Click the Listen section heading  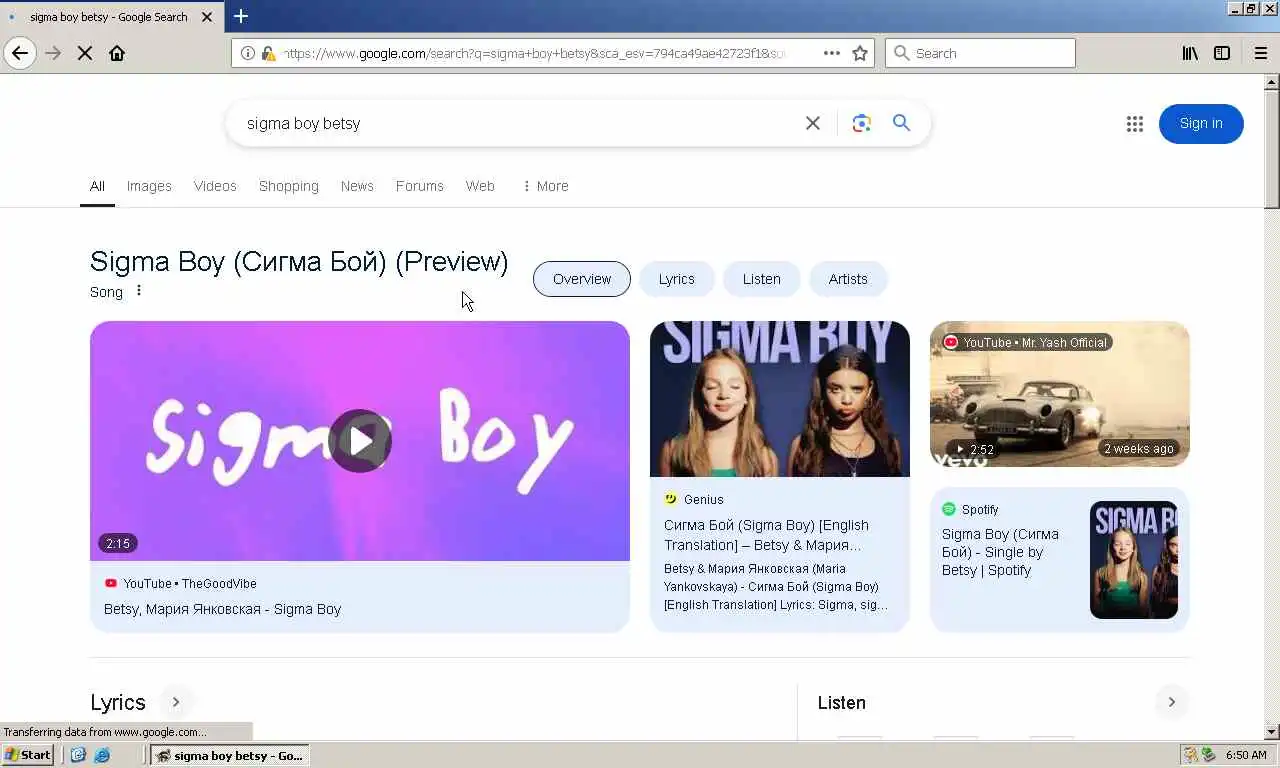point(842,703)
